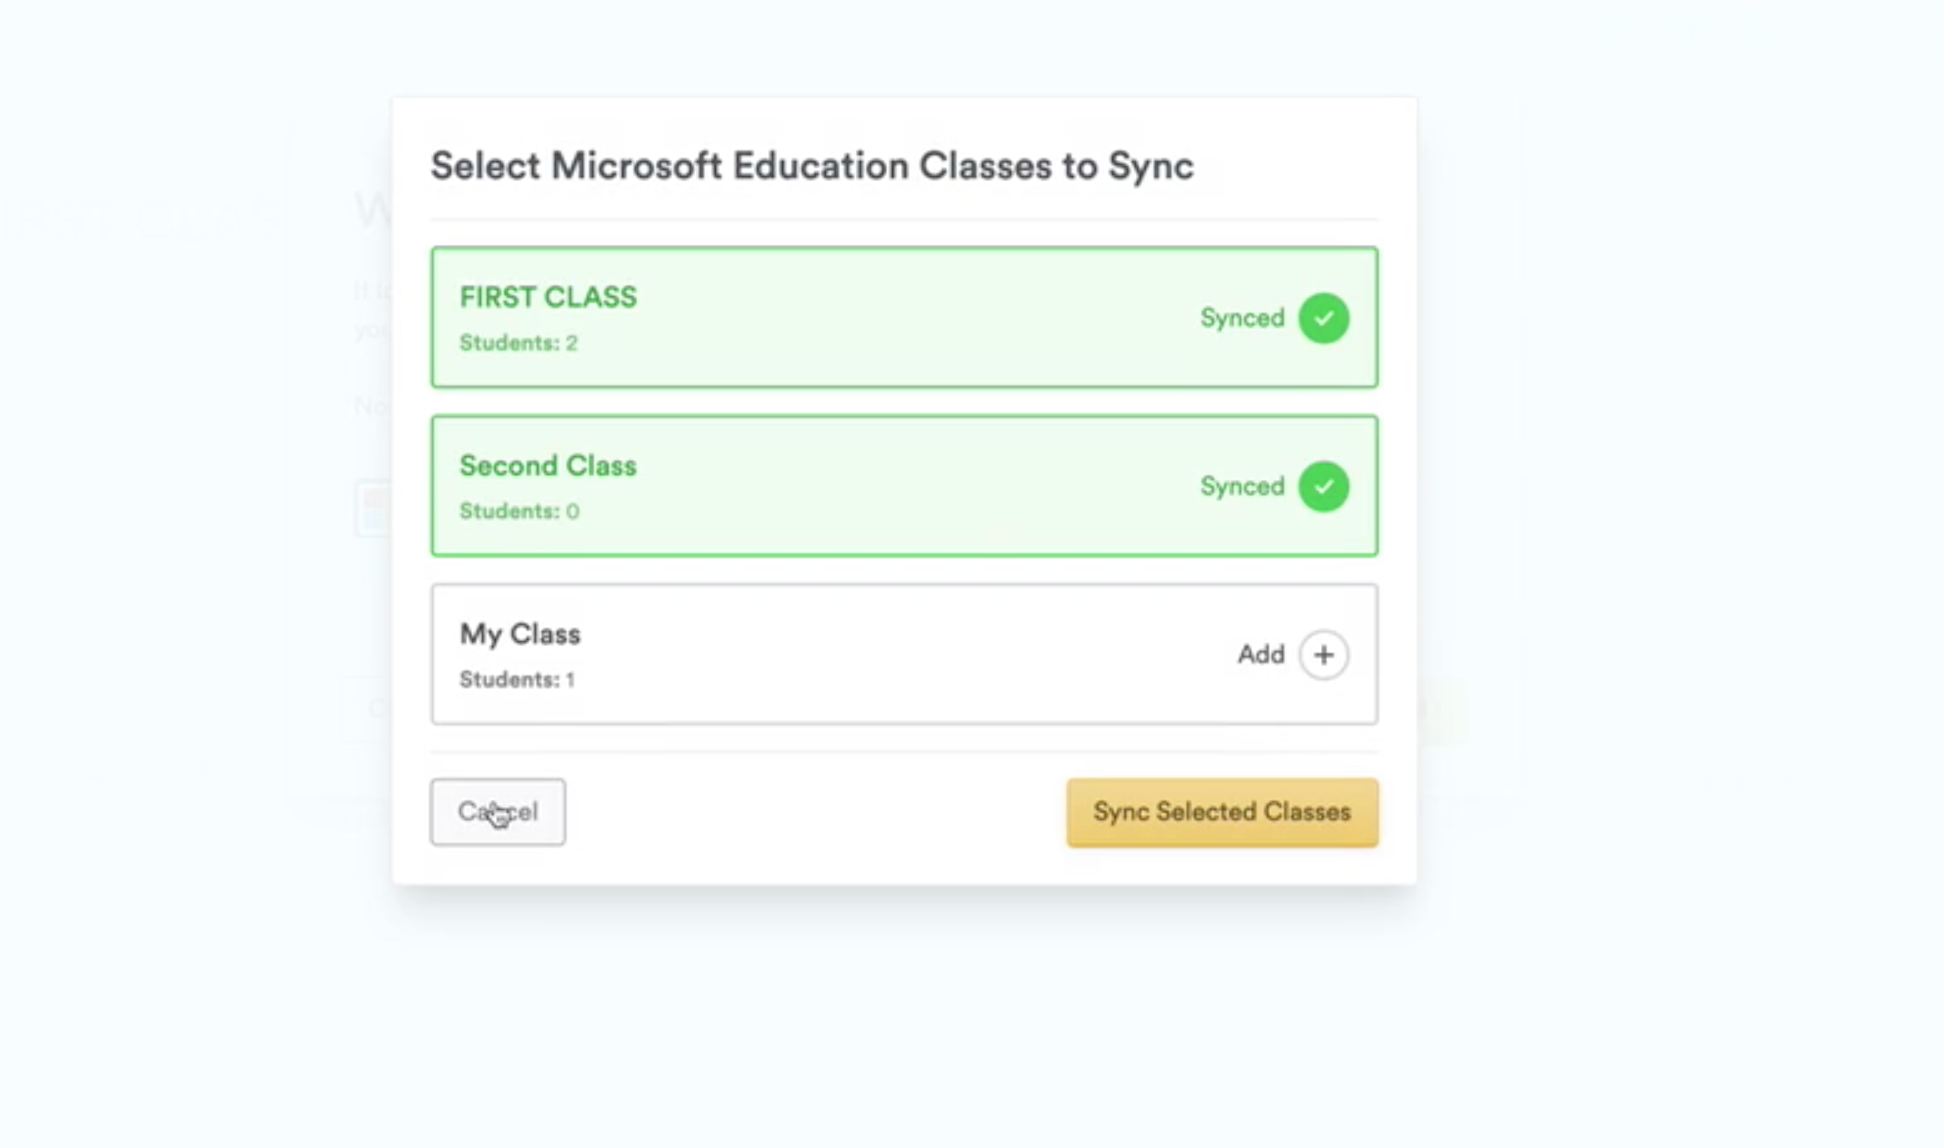Viewport: 1944px width, 1148px height.
Task: Click empty space inside the Second Class card
Action: 900,486
